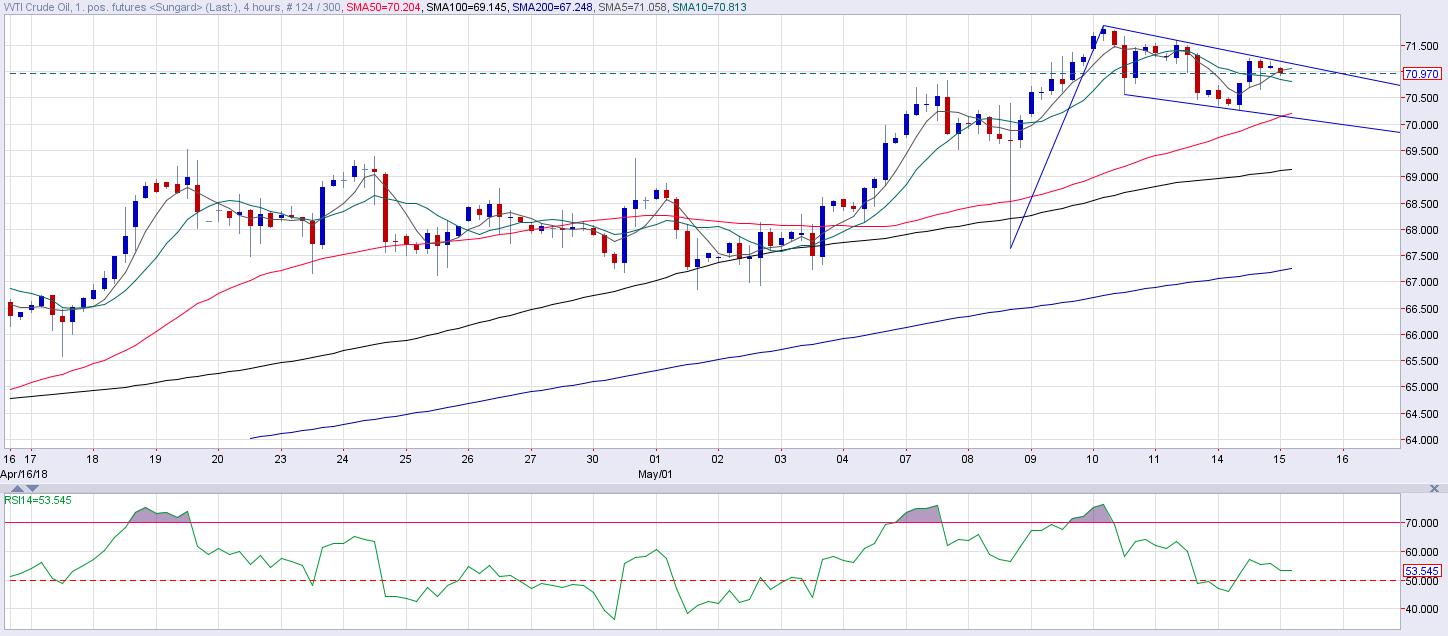Viewport: 1448px width, 636px height.
Task: Click the Apr/16/18 date axis label
Action: tap(23, 473)
